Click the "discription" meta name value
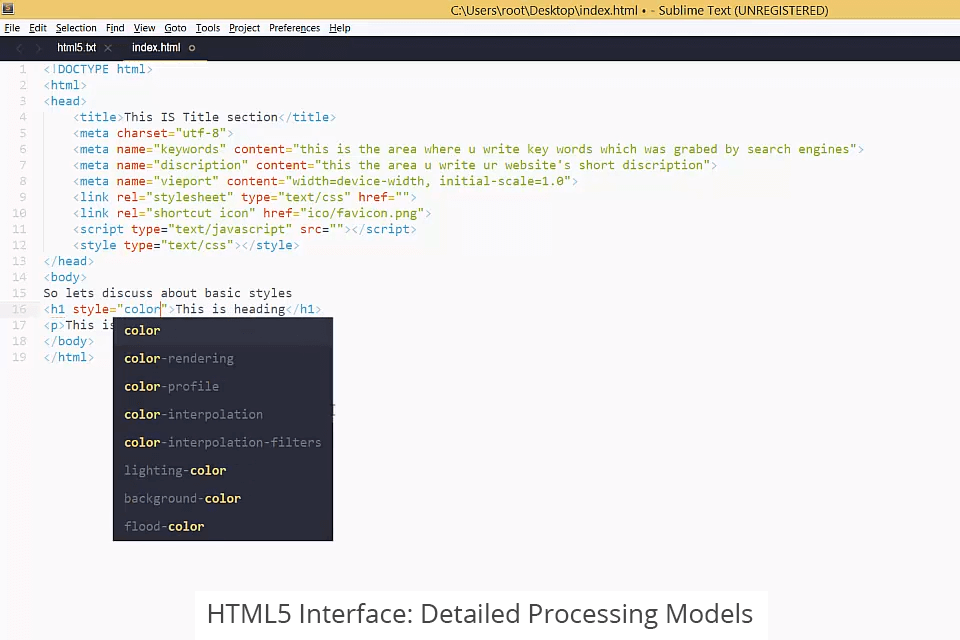Viewport: 960px width, 640px height. pos(201,165)
